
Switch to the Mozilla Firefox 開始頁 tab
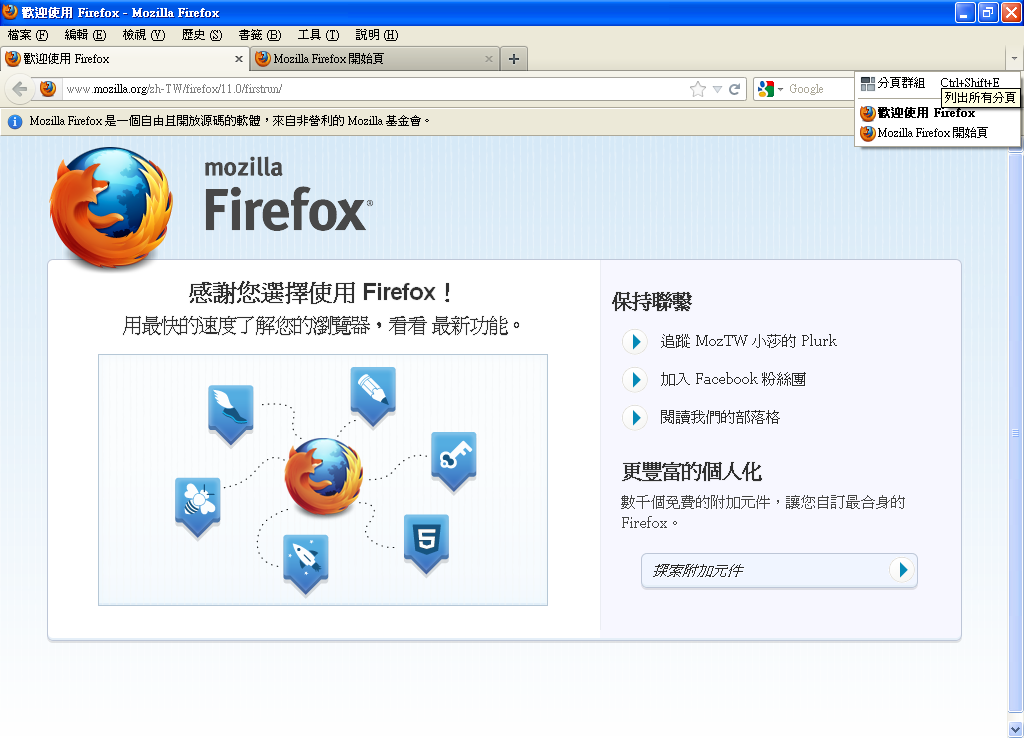click(x=376, y=59)
